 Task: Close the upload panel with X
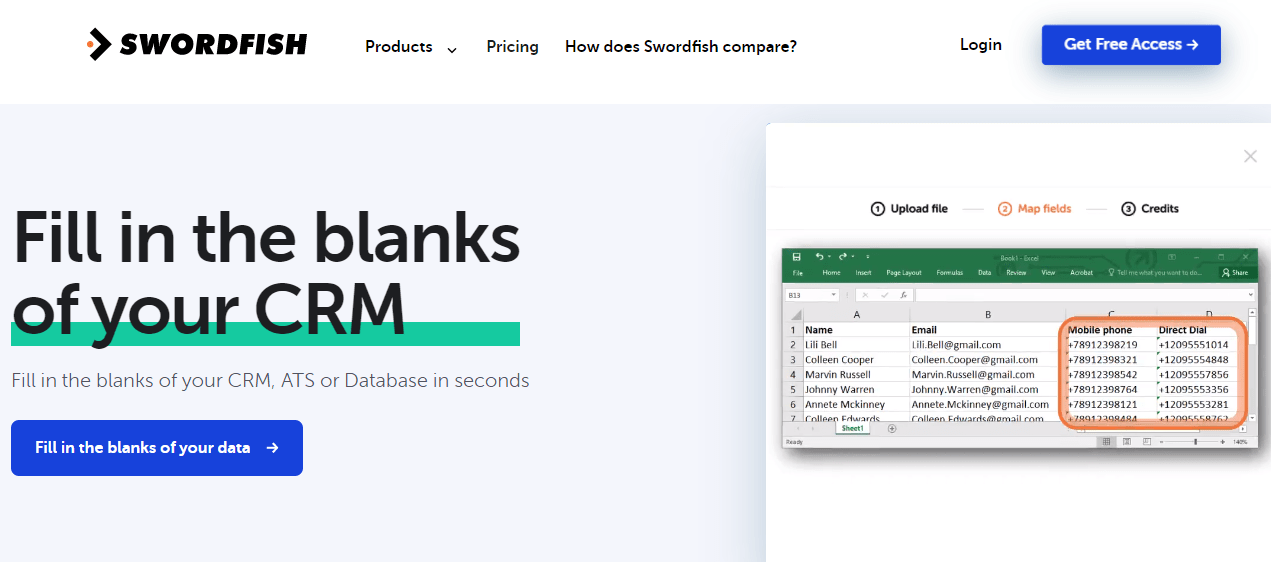coord(1250,156)
